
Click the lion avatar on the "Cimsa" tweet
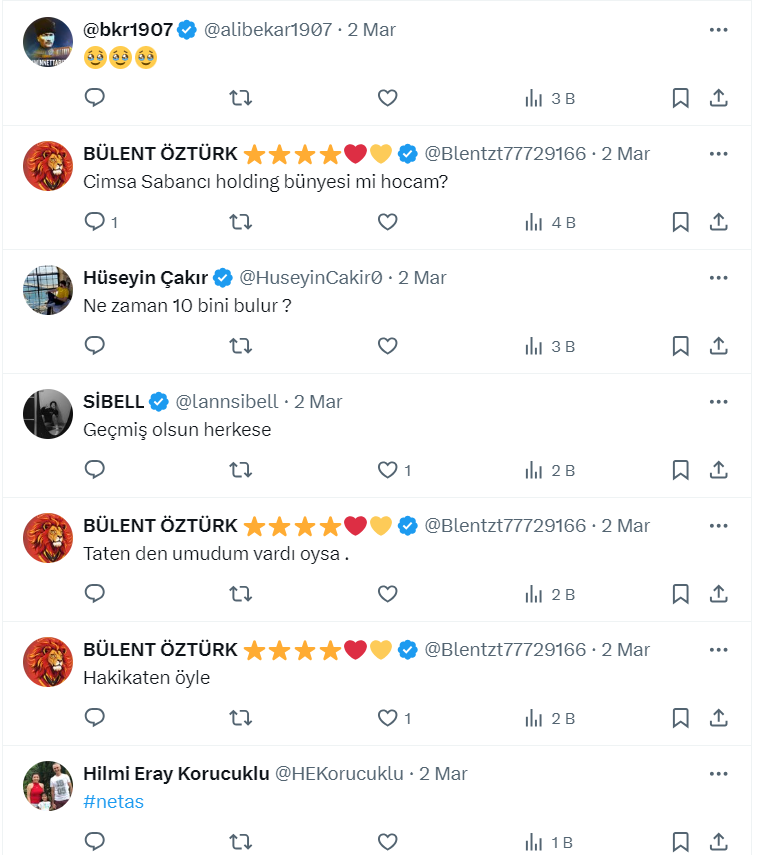coord(48,166)
